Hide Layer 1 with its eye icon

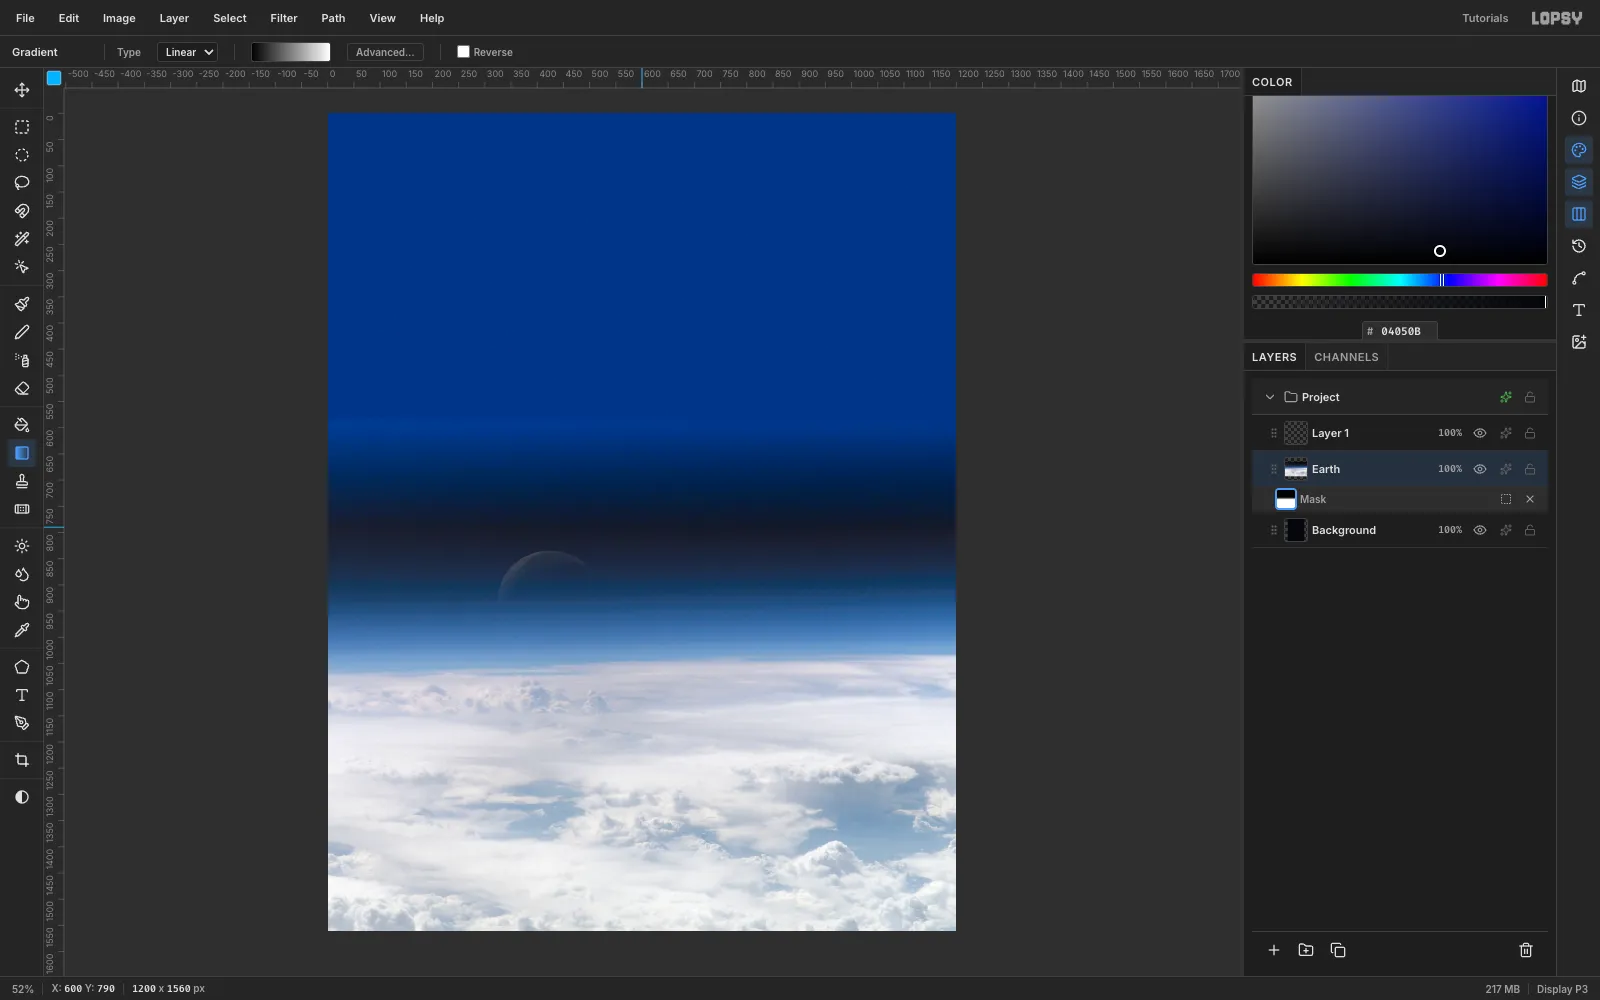click(1480, 433)
